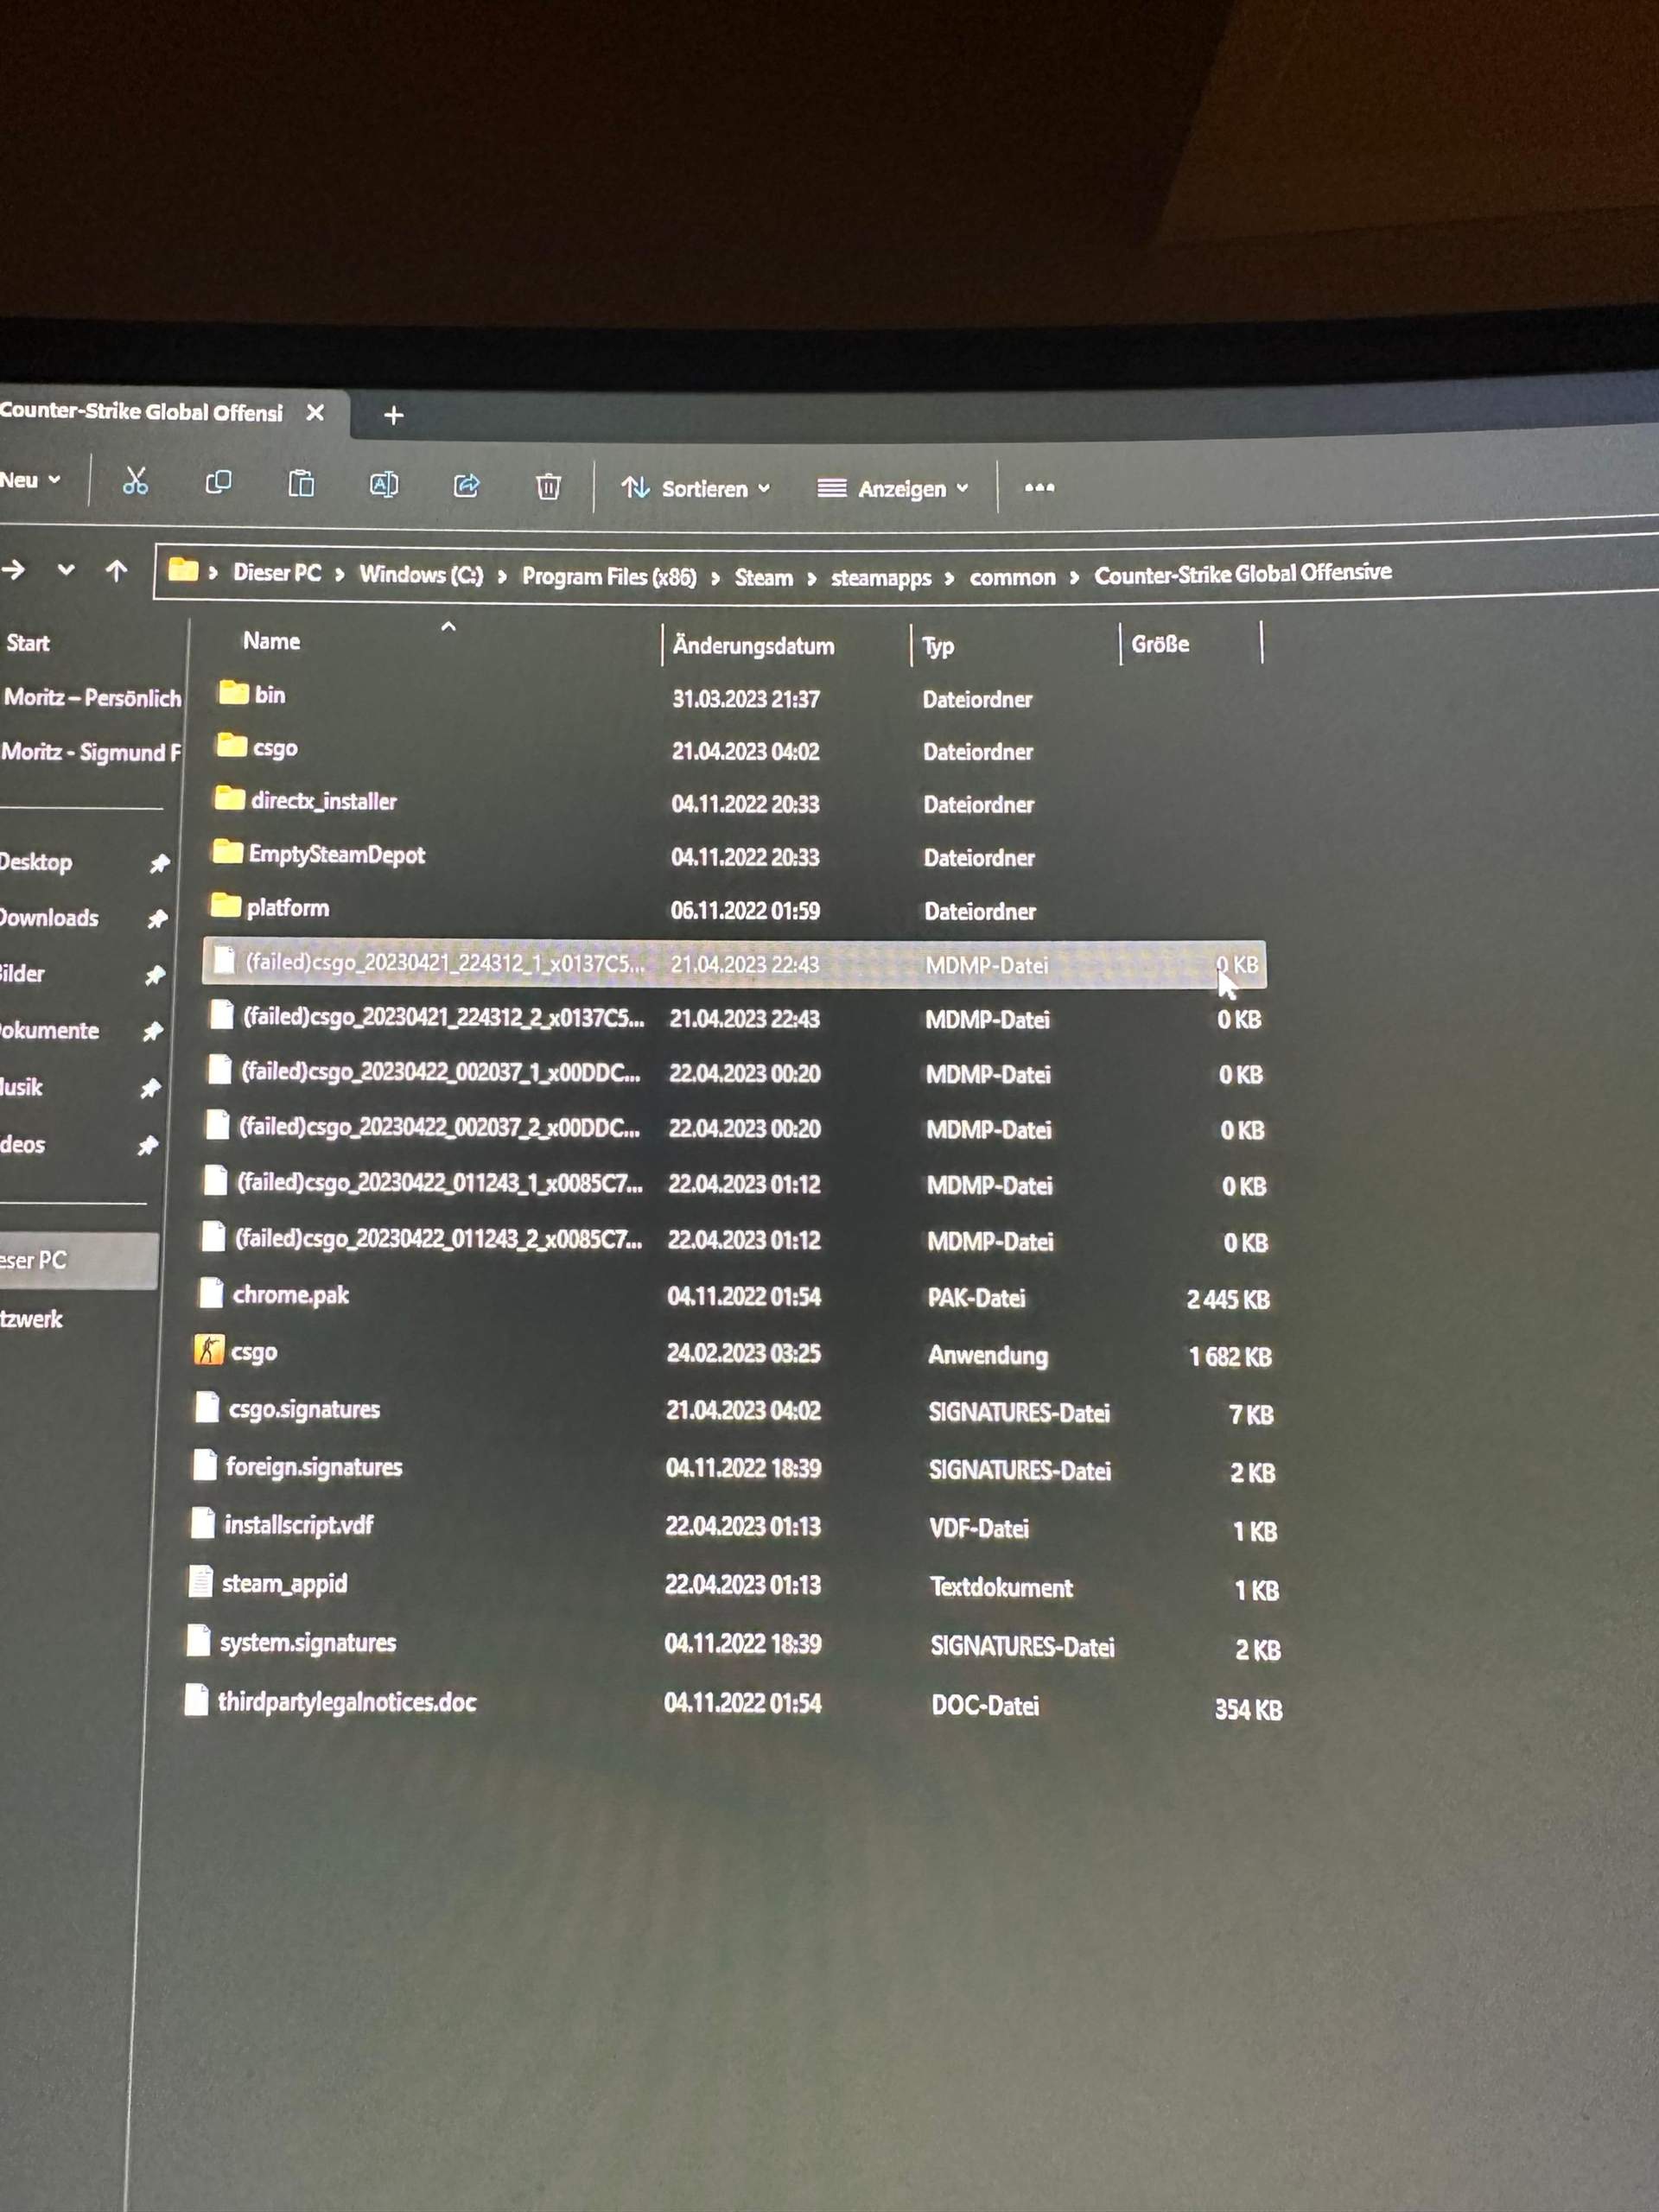Unpin Desktop using its pin icon
This screenshot has width=1659, height=2212.
click(159, 864)
